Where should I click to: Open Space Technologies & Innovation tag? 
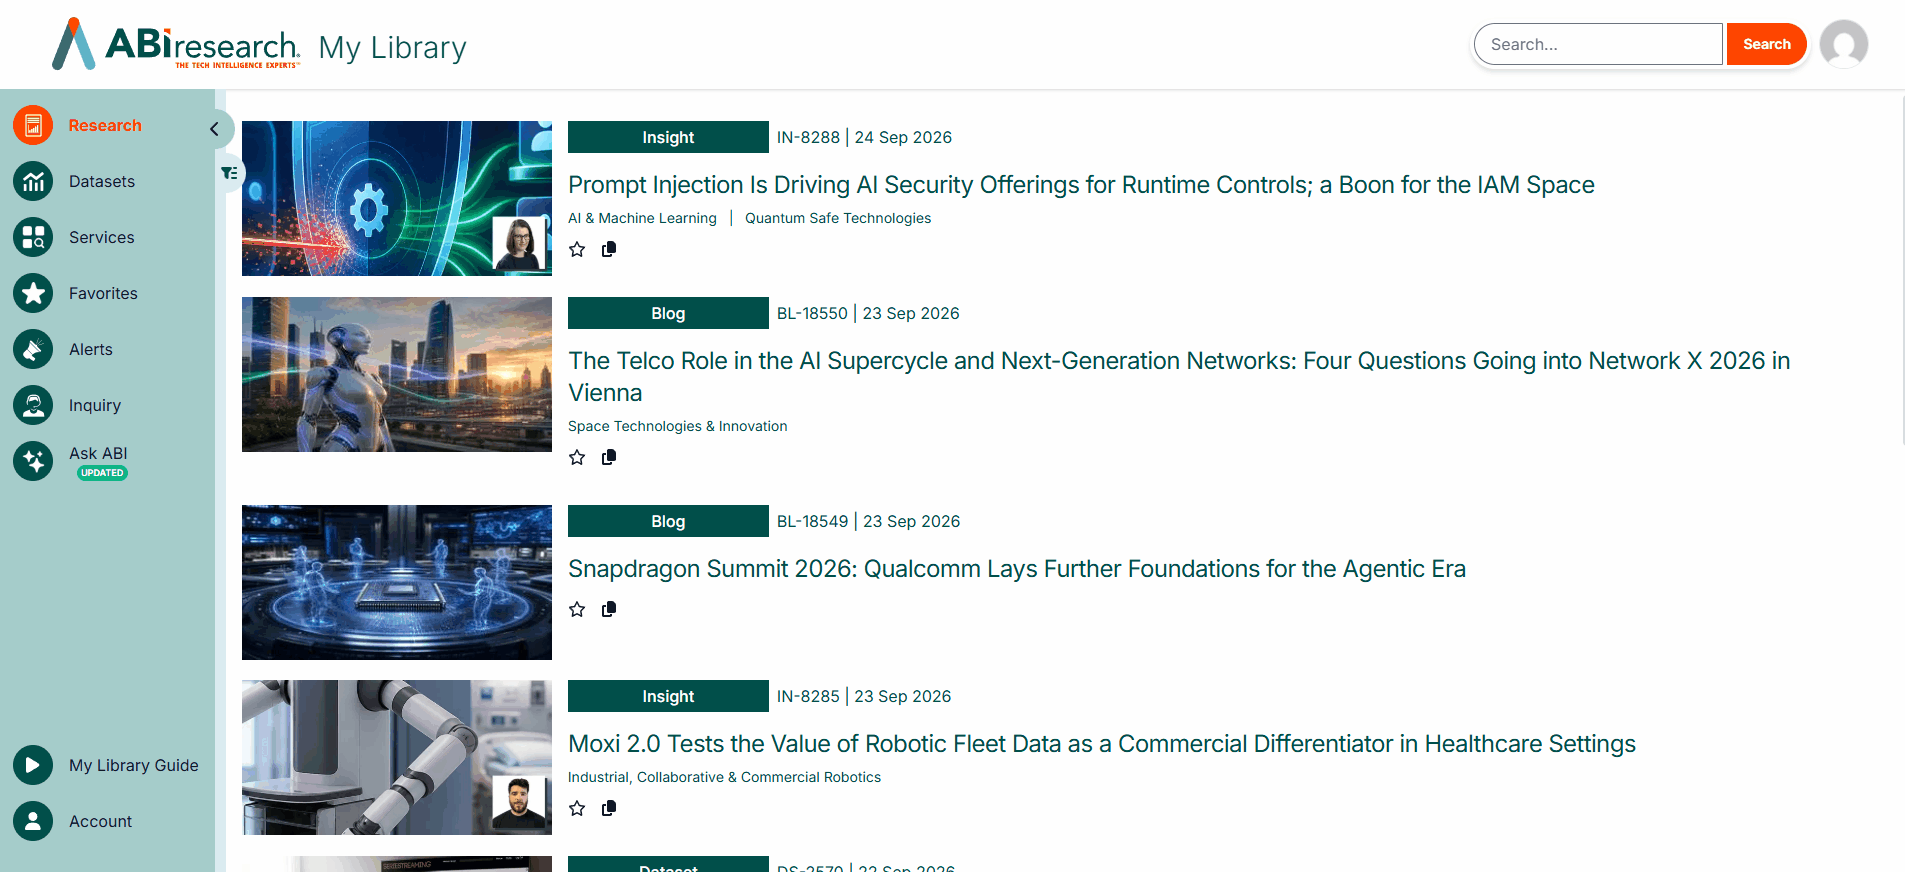(x=678, y=426)
